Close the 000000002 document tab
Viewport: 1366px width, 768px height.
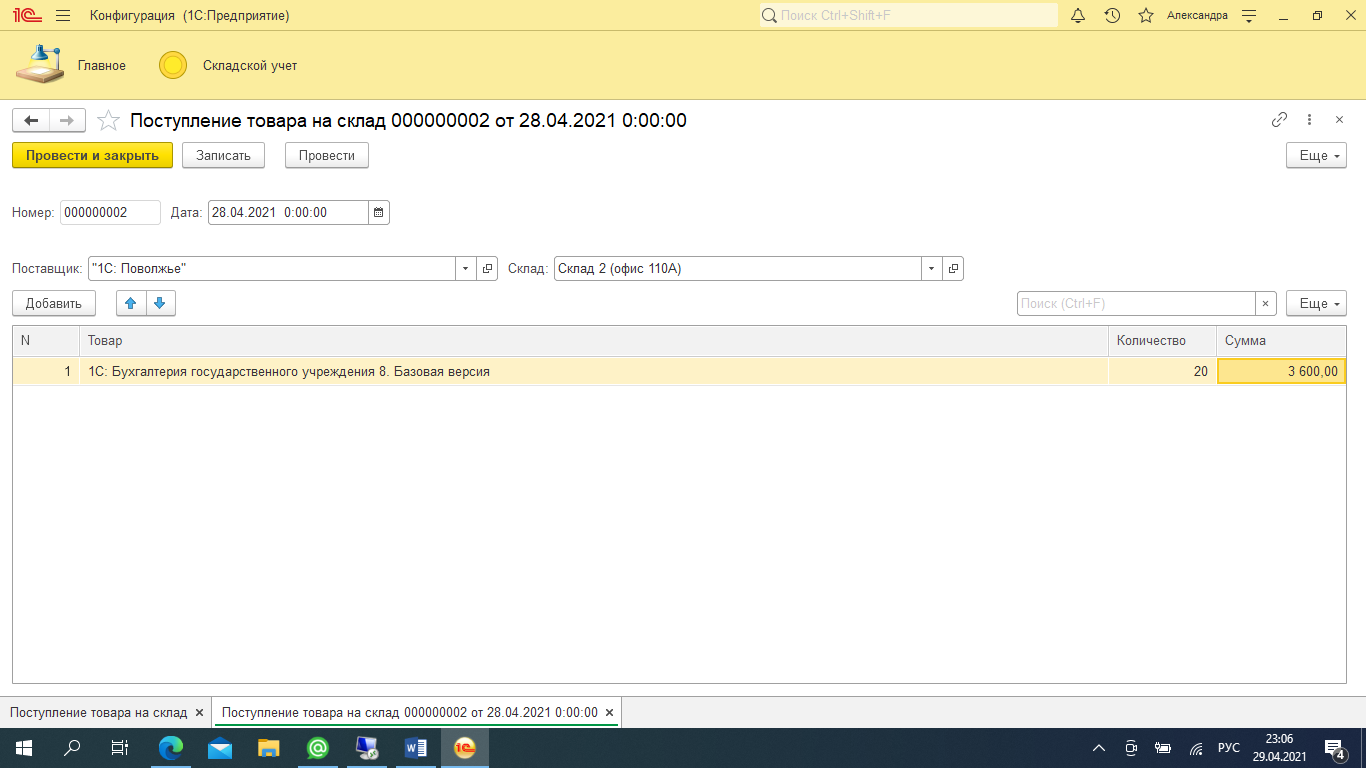(x=610, y=713)
